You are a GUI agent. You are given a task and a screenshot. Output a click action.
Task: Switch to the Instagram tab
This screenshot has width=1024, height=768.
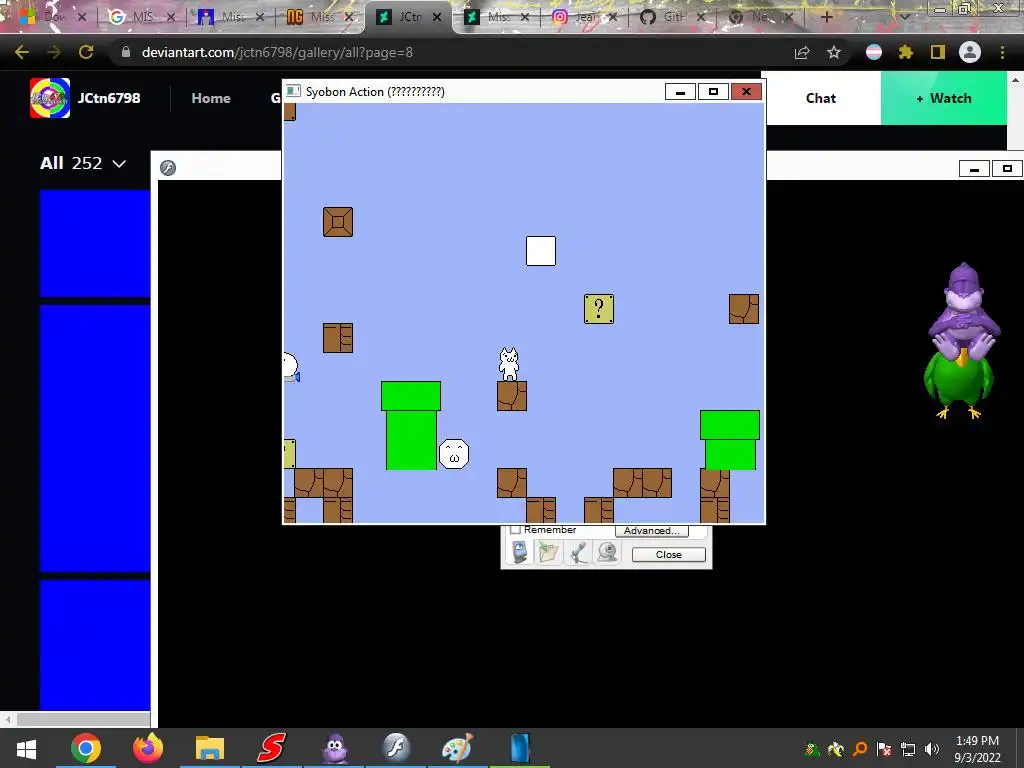pos(583,17)
